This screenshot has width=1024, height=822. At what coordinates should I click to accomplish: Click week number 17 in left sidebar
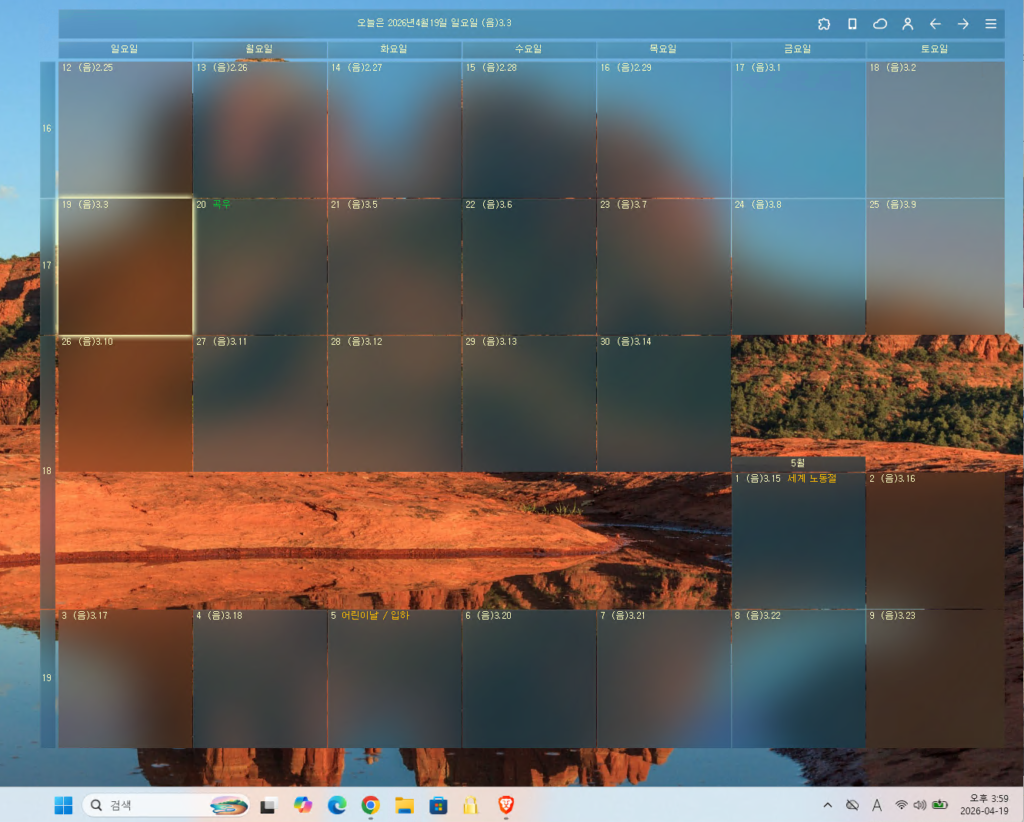(47, 266)
